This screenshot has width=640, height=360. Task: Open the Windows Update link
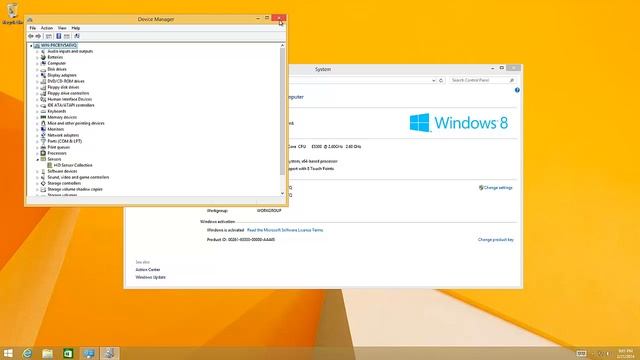point(151,277)
